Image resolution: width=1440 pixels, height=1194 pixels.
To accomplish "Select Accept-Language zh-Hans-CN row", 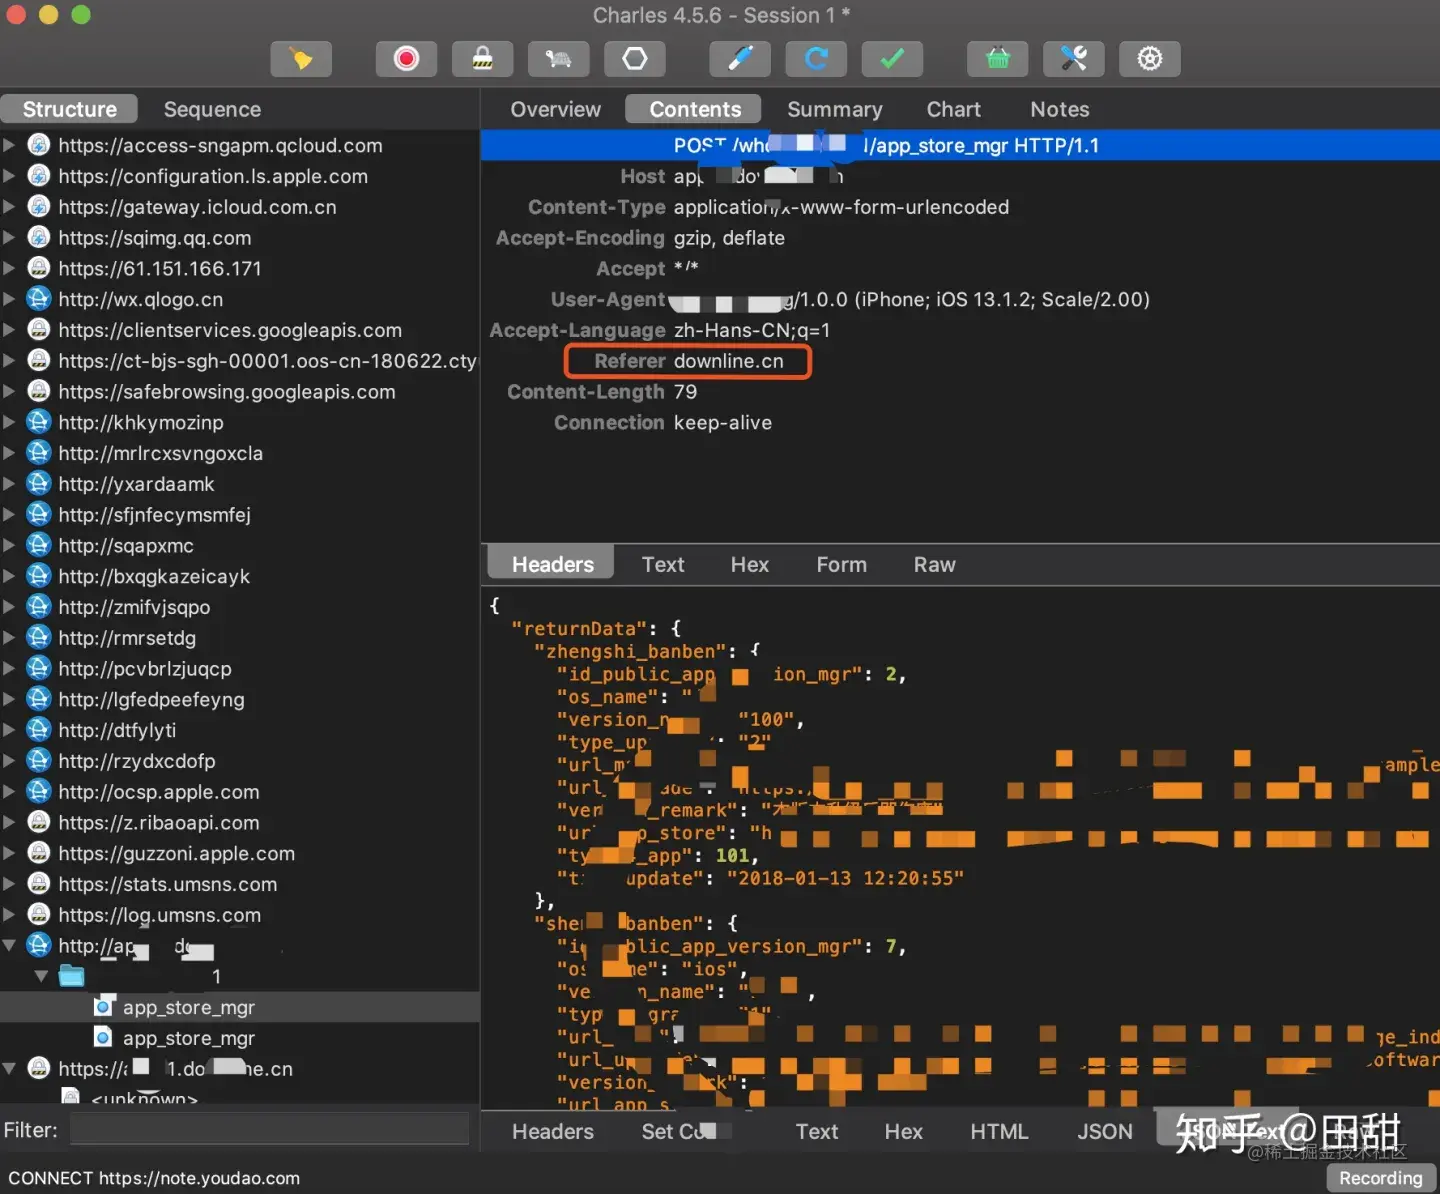I will [660, 330].
